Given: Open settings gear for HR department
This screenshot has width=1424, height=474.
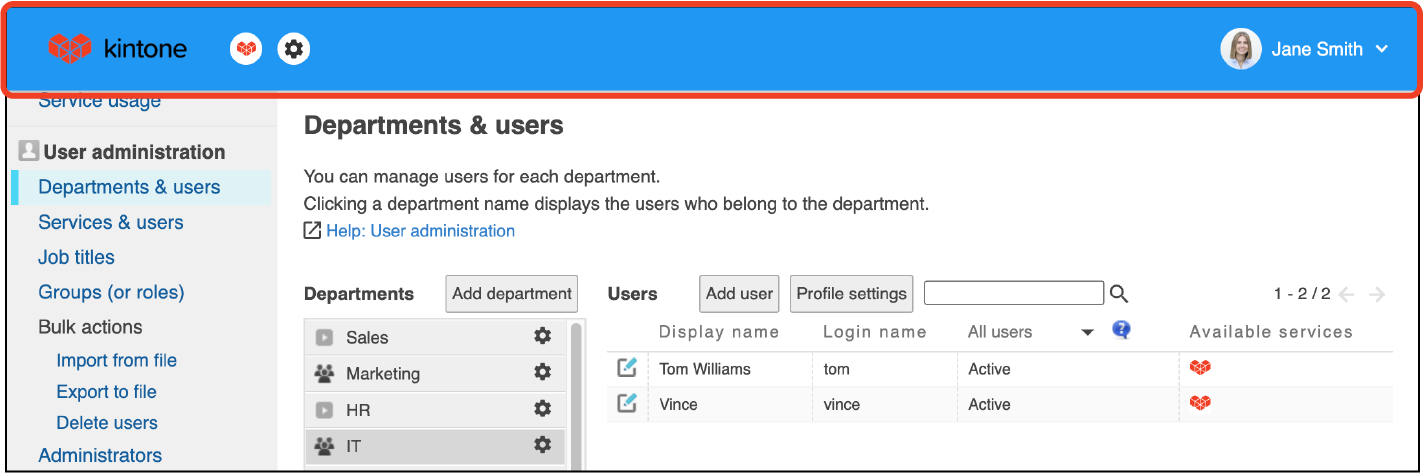Looking at the screenshot, I should click(x=542, y=409).
